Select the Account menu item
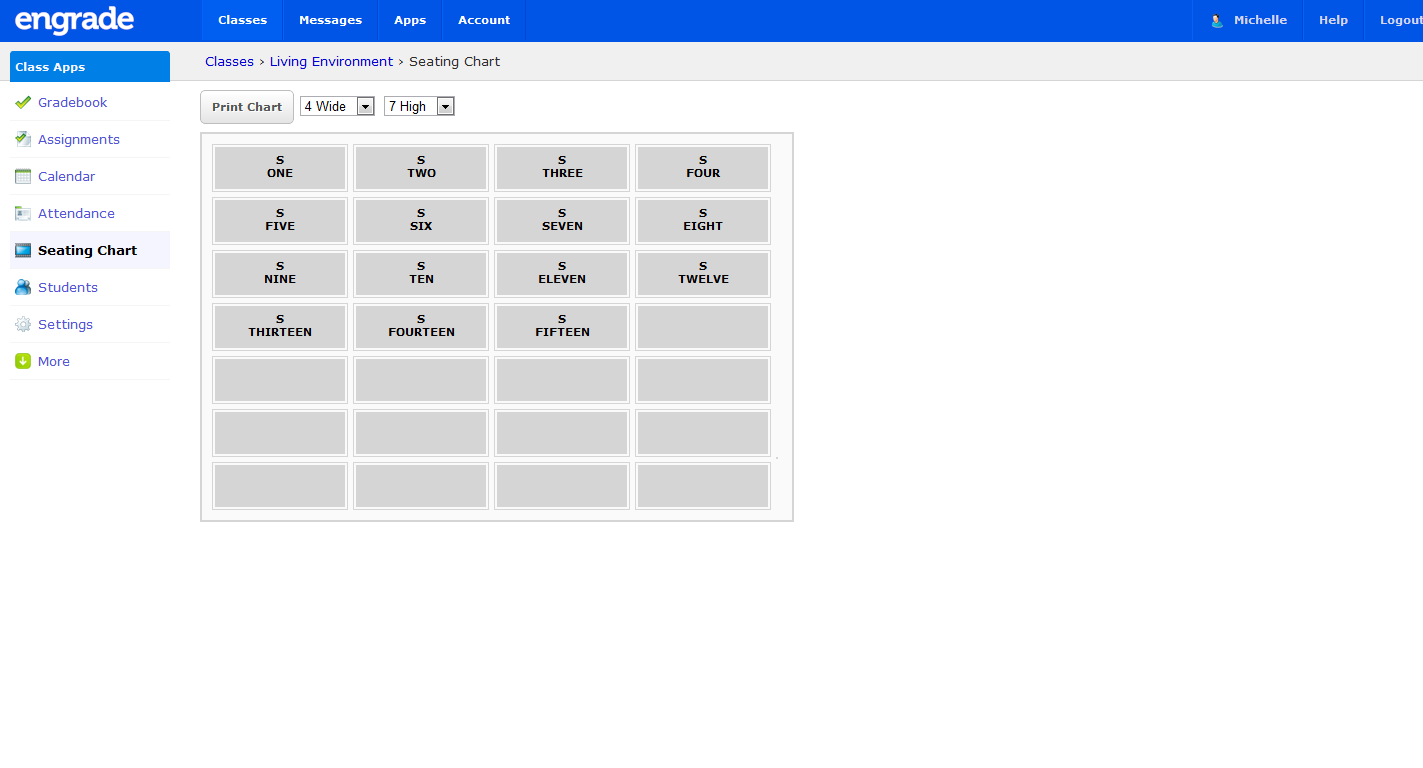Image resolution: width=1423 pixels, height=768 pixels. pyautogui.click(x=483, y=19)
